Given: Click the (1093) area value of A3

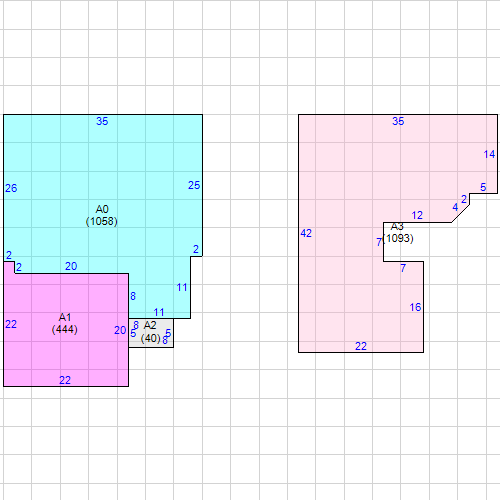Looking at the screenshot, I should pyautogui.click(x=398, y=238).
